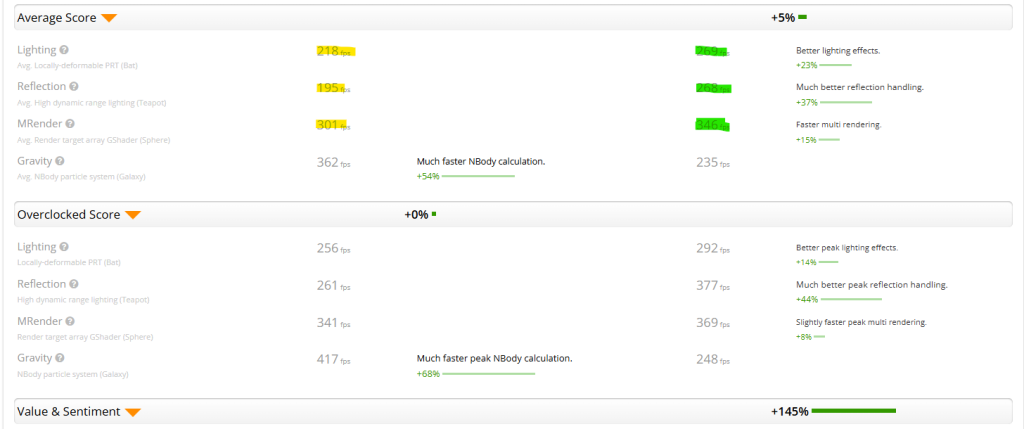The height and width of the screenshot is (429, 1024).
Task: Show help for Gravity in Overclocked Score
Action: (x=60, y=358)
